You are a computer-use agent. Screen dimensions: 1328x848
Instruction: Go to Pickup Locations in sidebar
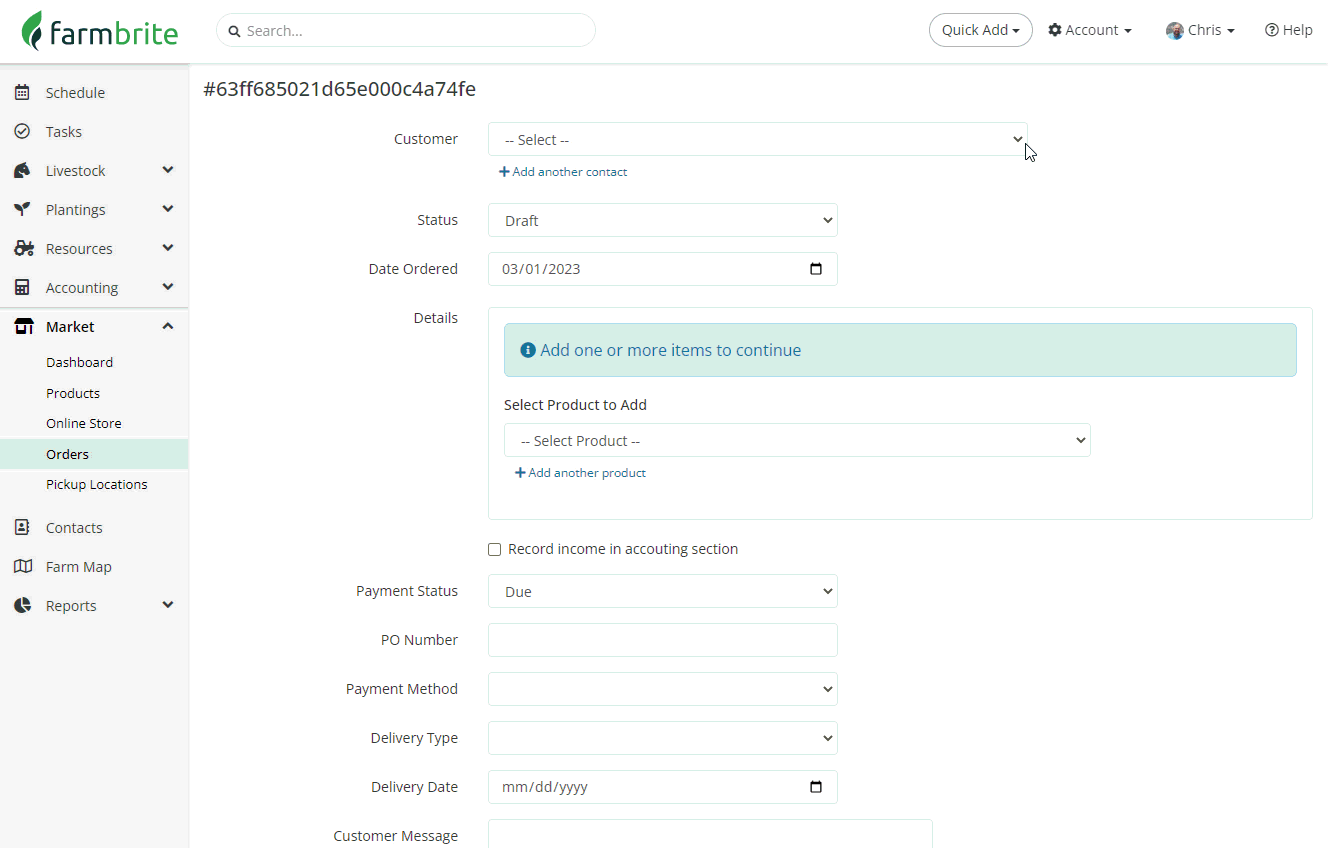[x=96, y=485]
